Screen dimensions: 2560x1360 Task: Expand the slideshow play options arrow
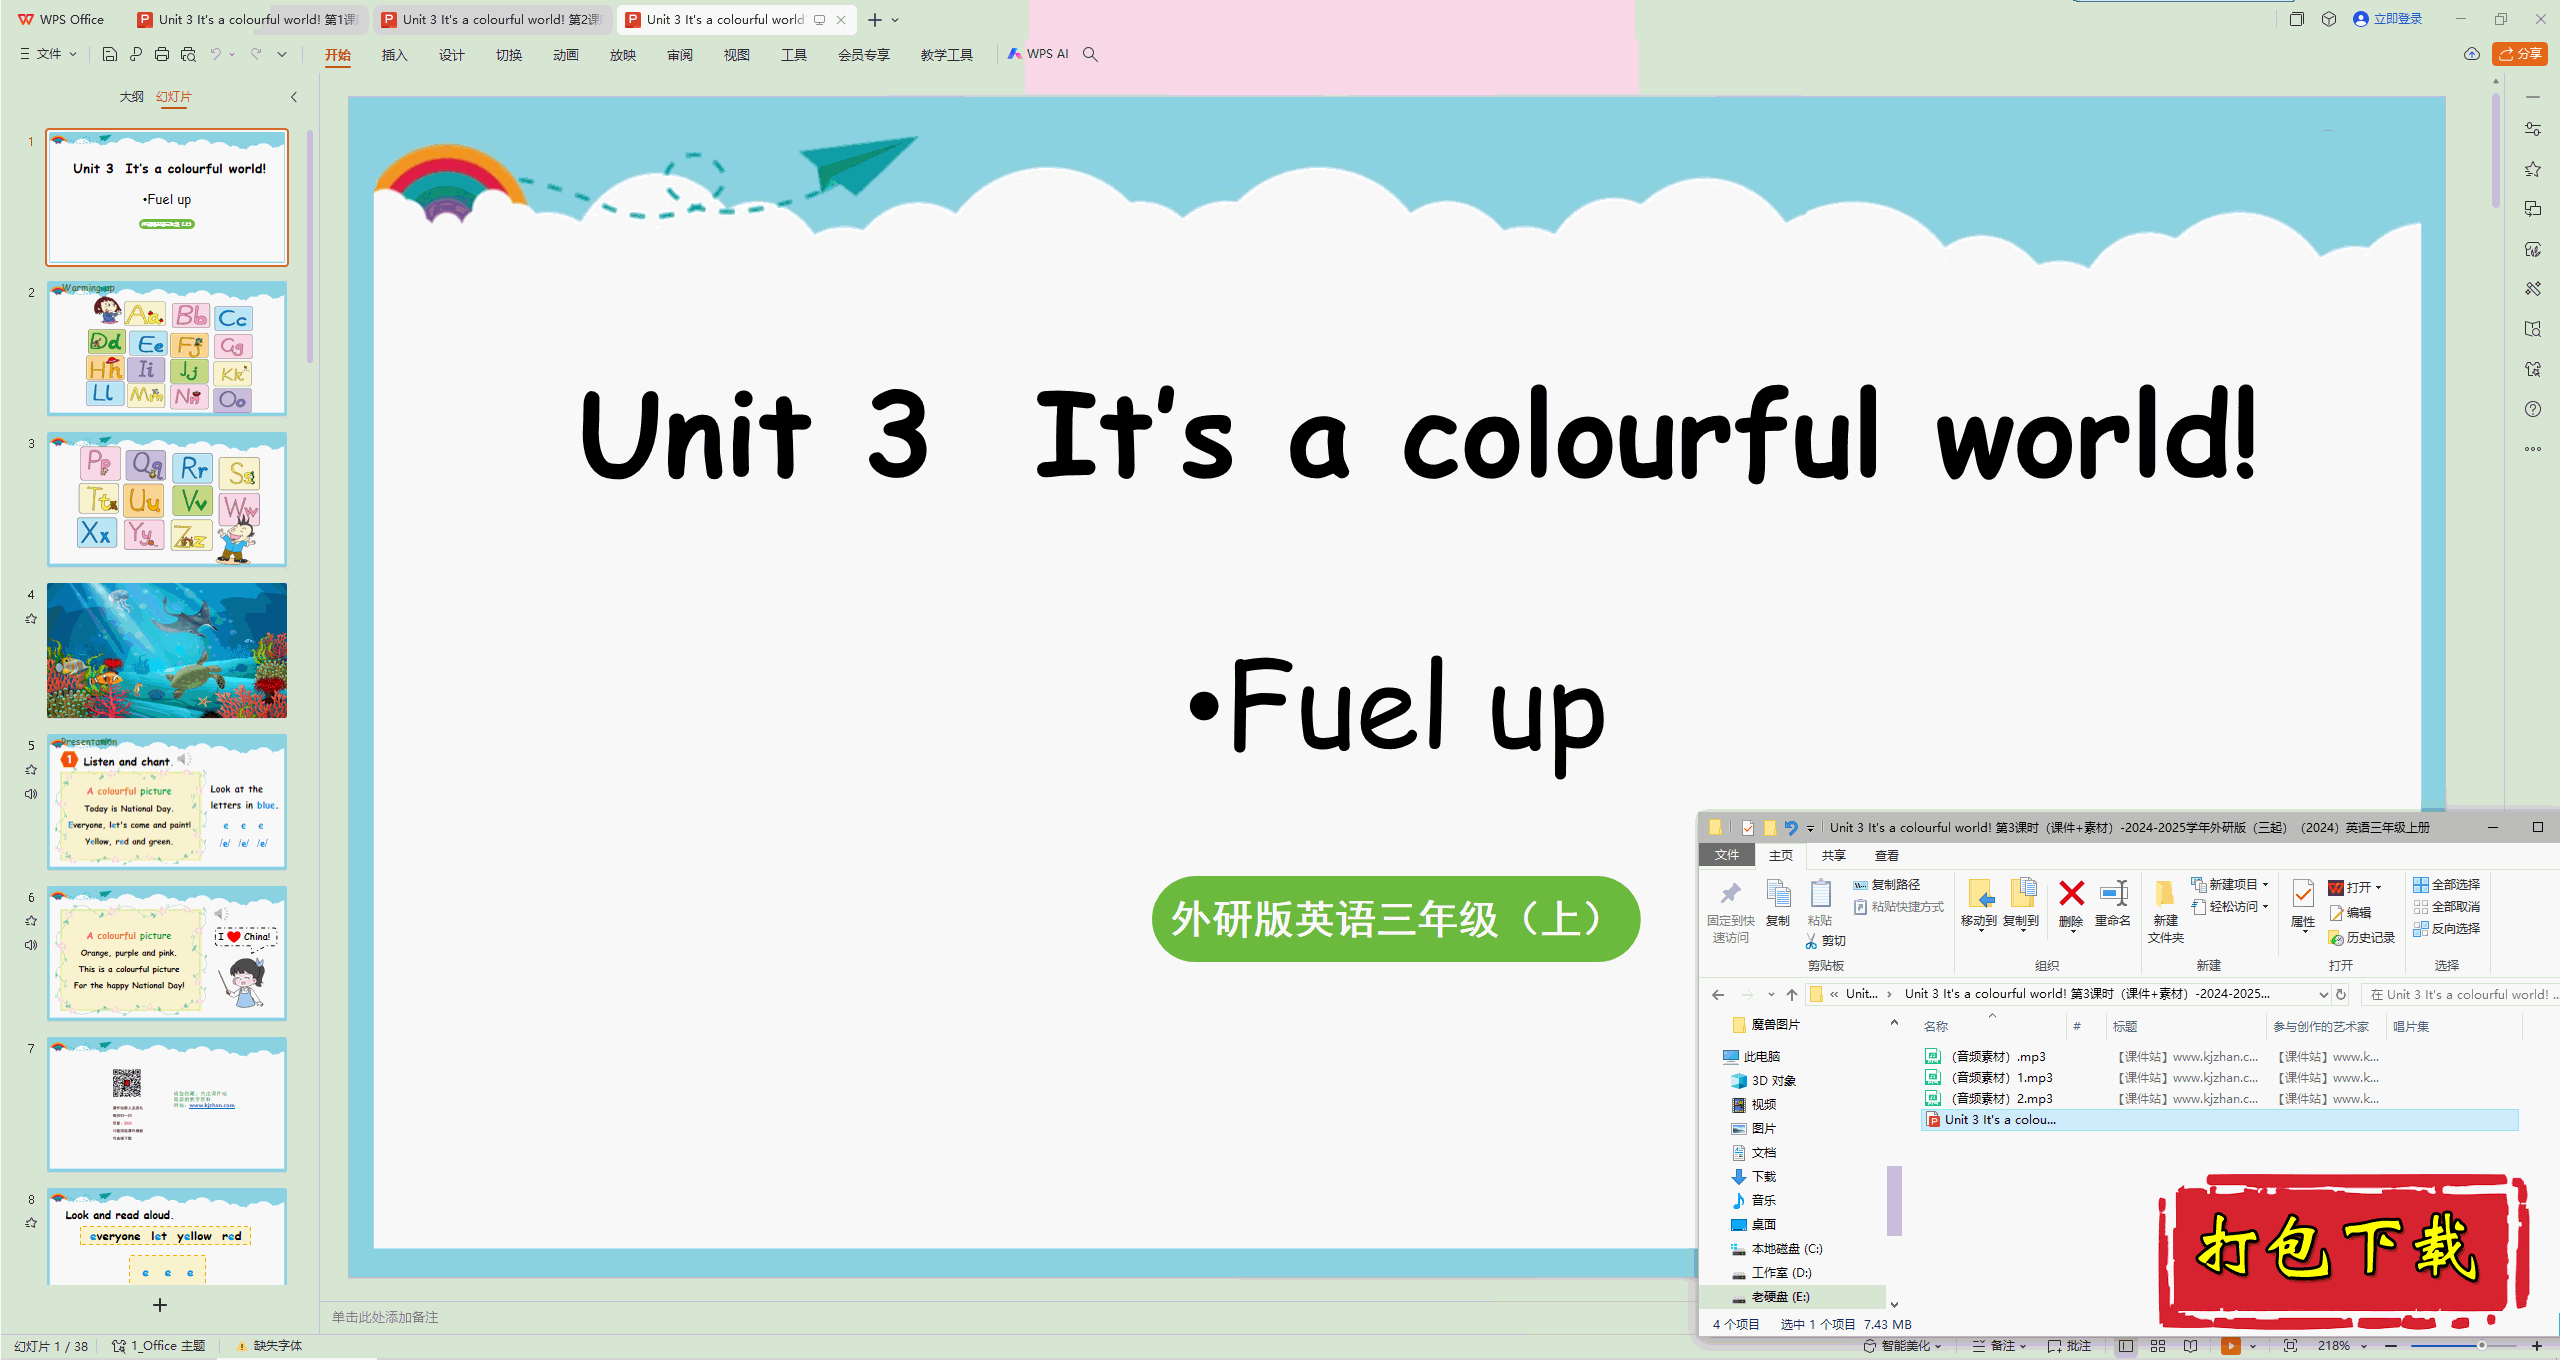point(2253,1346)
